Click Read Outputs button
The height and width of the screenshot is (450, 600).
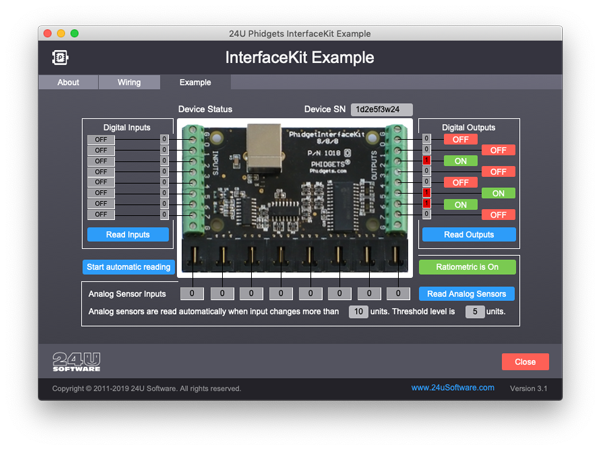(x=469, y=235)
